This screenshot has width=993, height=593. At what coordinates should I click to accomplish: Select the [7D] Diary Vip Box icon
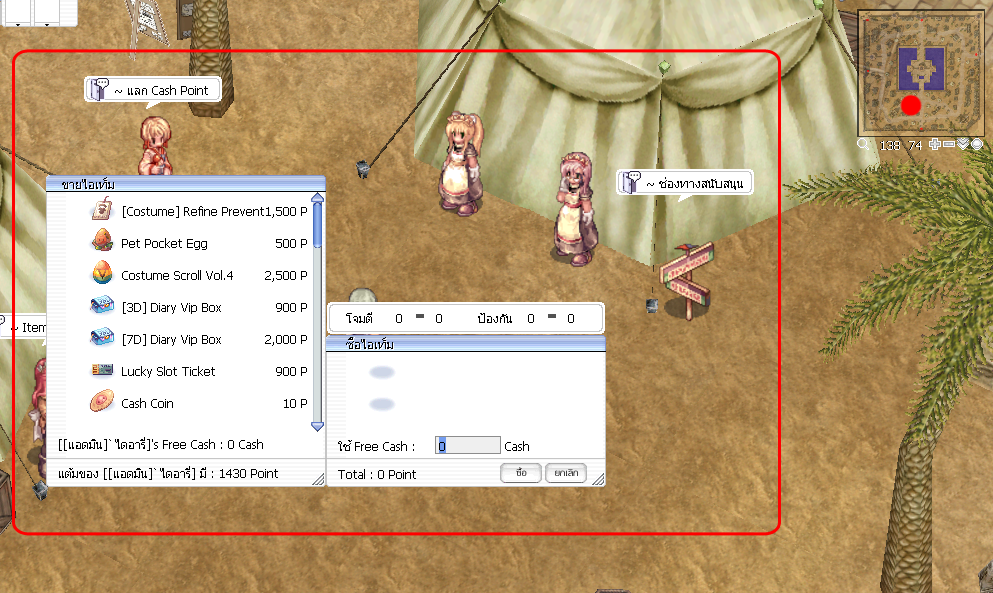coord(101,339)
